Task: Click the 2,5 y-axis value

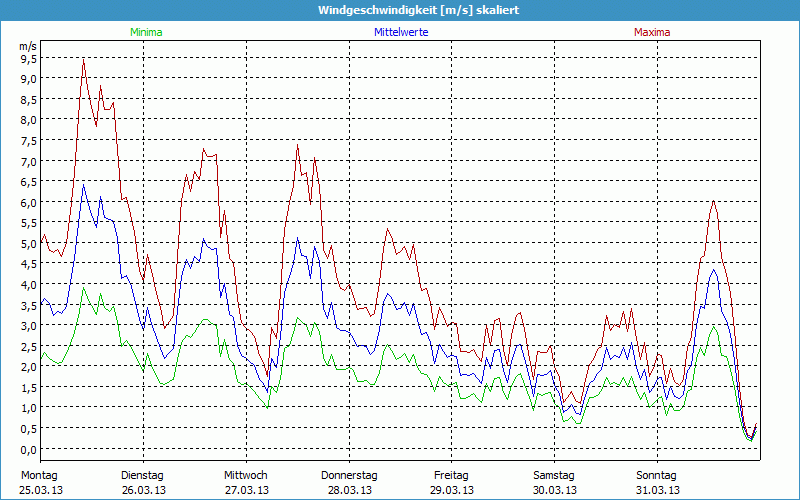Action: point(29,346)
